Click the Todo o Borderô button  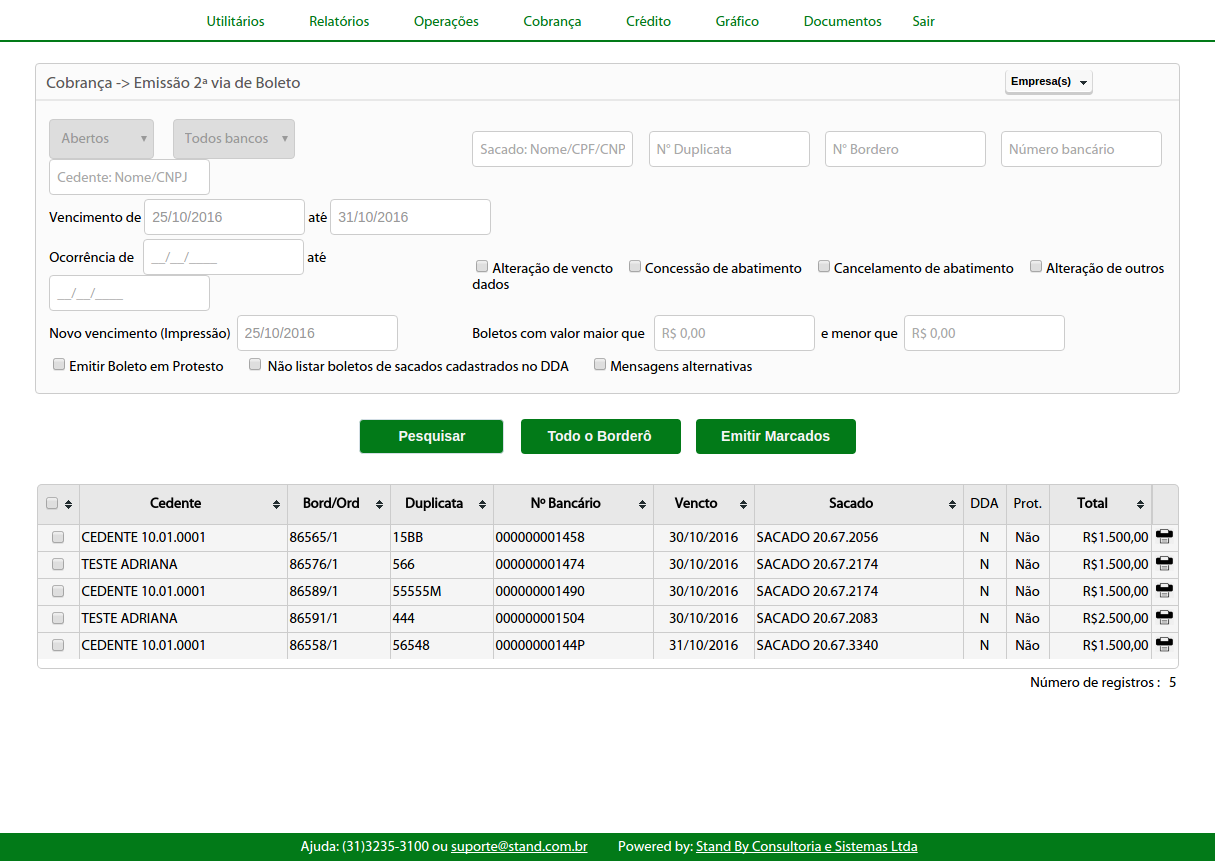click(600, 436)
